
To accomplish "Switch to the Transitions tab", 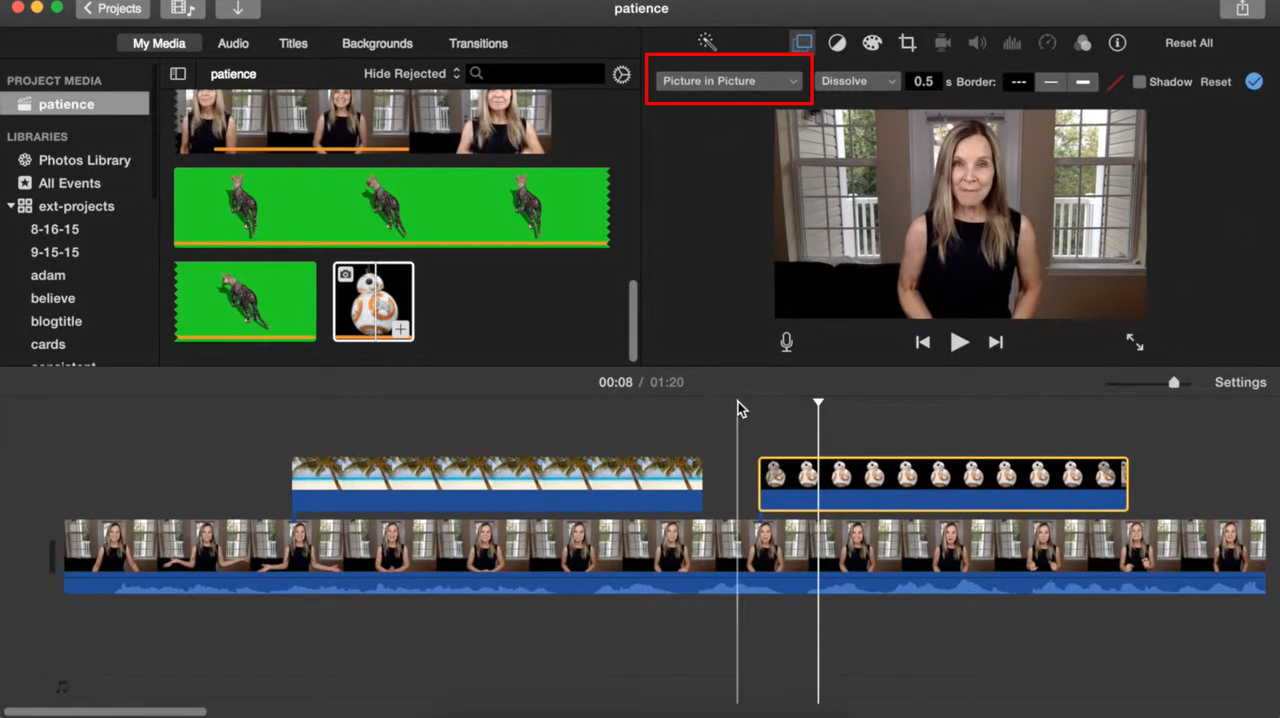I will tap(478, 43).
